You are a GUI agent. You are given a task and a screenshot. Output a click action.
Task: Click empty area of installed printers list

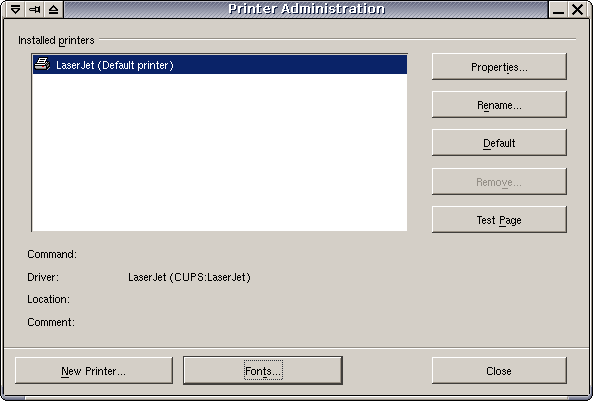tap(219, 151)
